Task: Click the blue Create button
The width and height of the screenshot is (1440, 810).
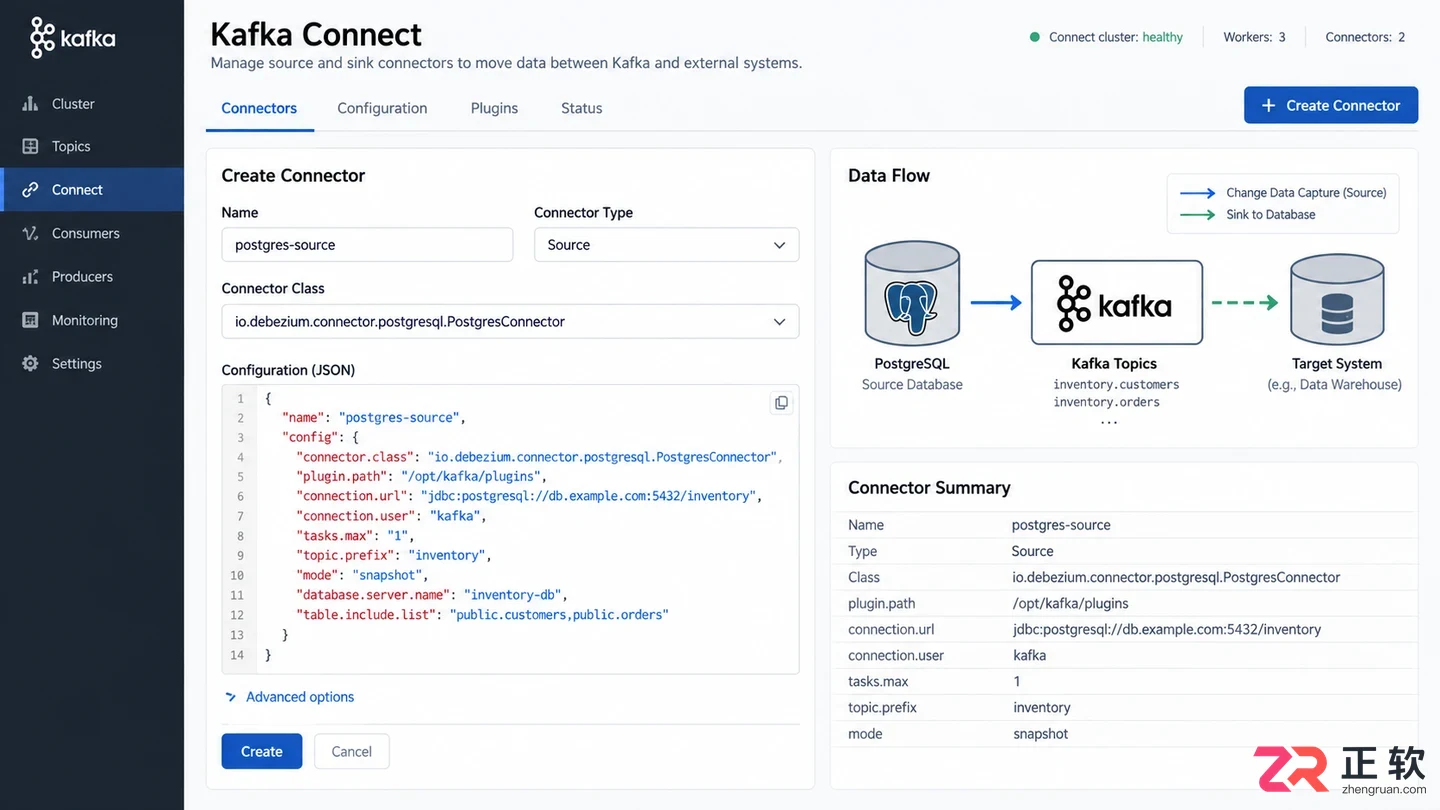Action: click(x=262, y=752)
